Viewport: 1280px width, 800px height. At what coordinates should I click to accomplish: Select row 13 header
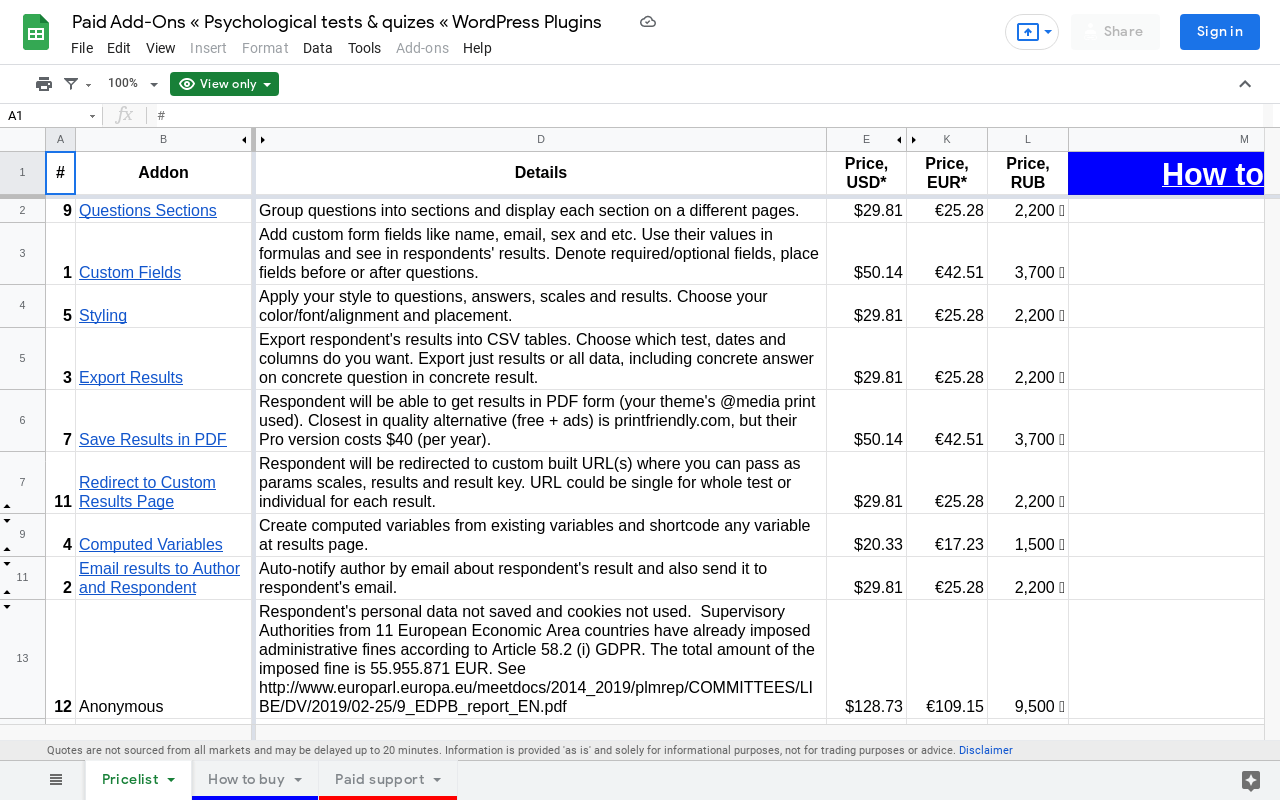pos(22,659)
